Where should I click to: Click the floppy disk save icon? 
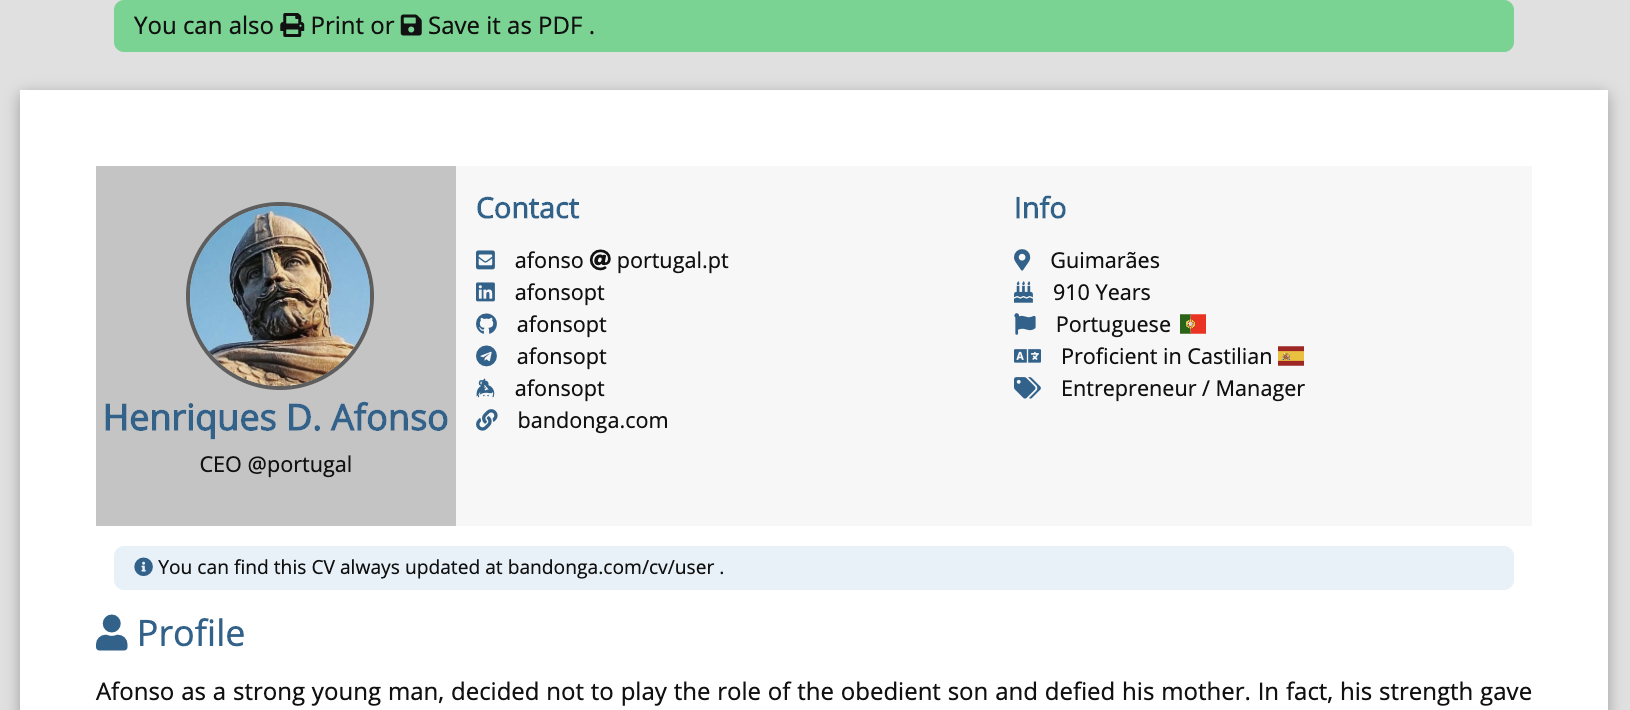pyautogui.click(x=411, y=25)
